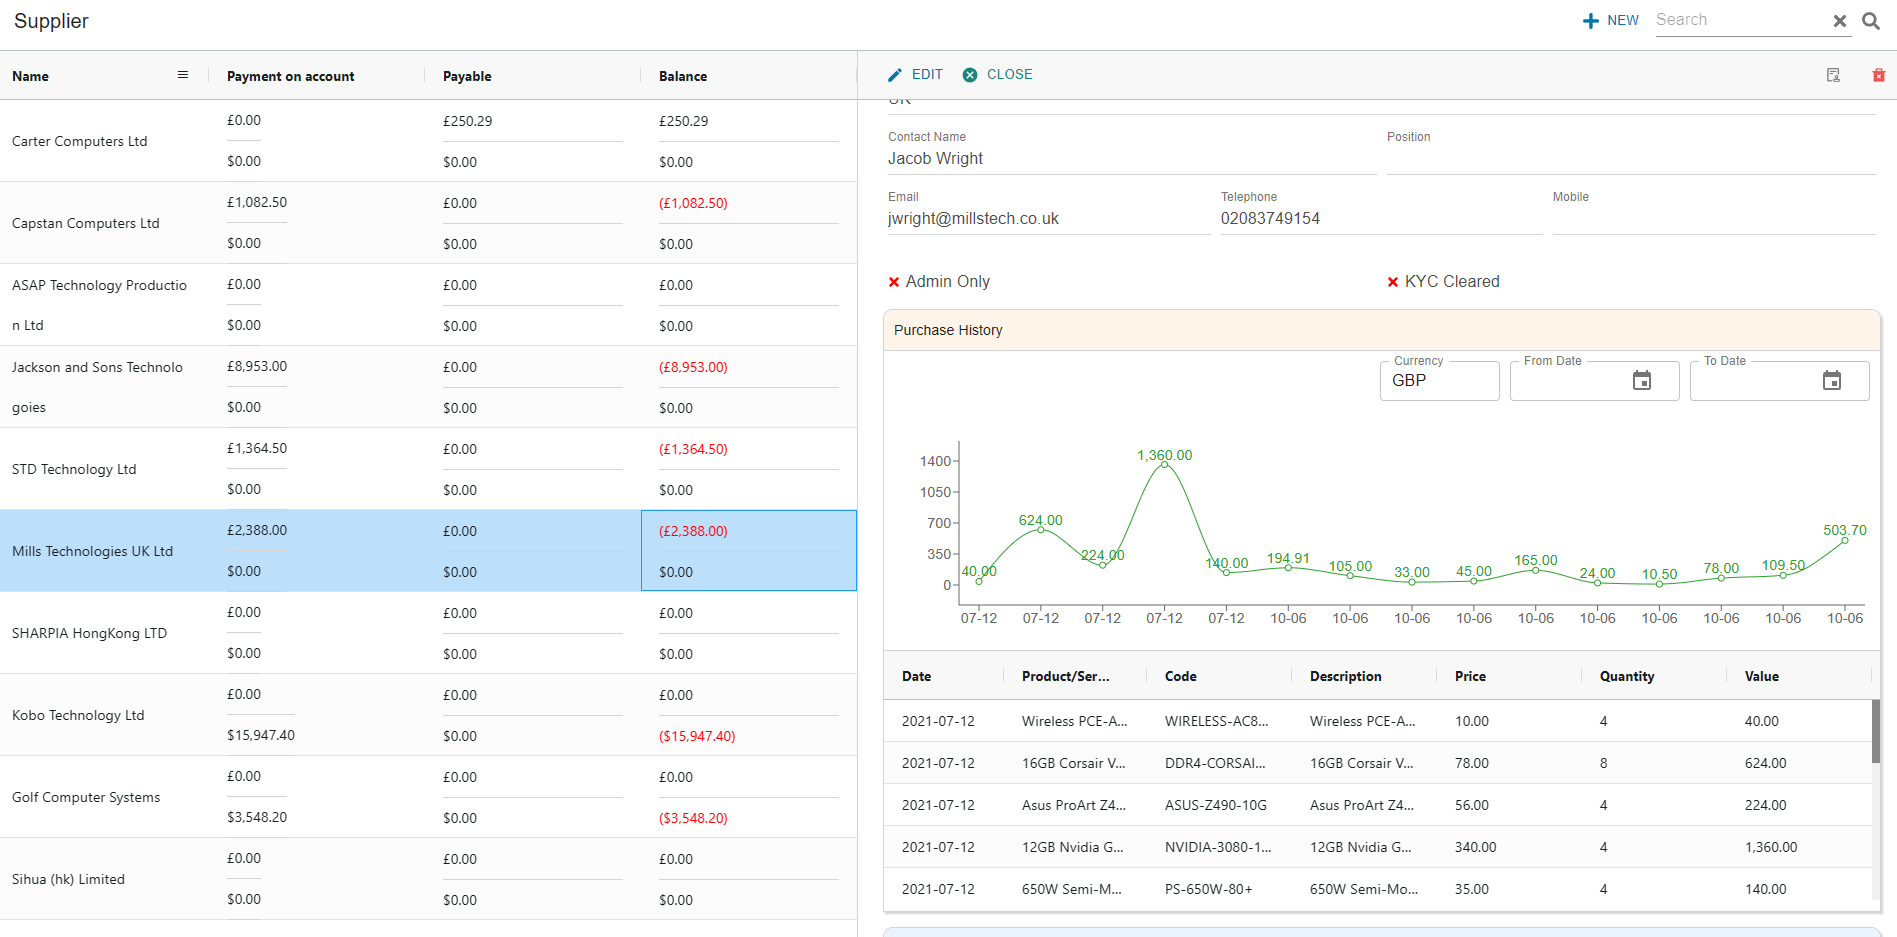Open the From Date calendar picker icon

point(1641,381)
